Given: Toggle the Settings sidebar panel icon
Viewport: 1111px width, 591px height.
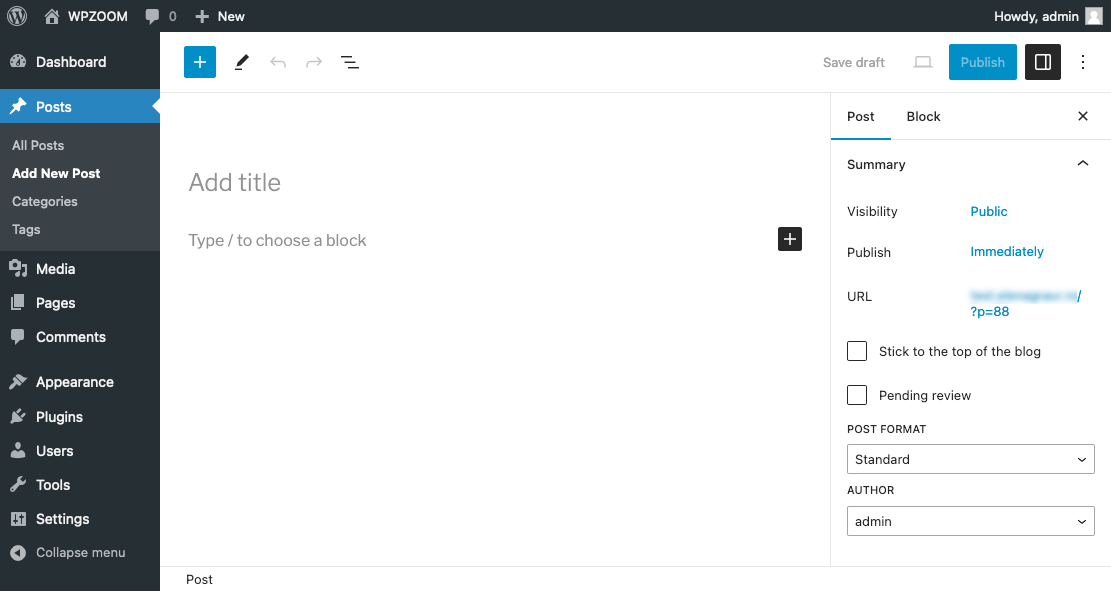Looking at the screenshot, I should pos(1043,62).
